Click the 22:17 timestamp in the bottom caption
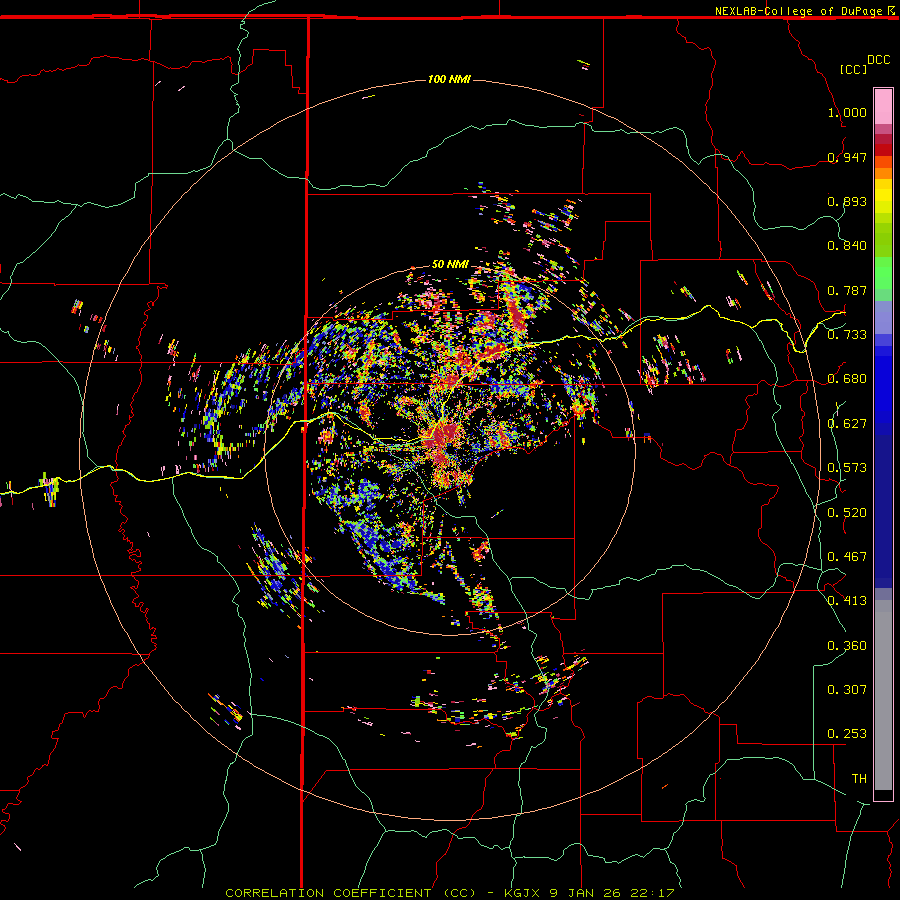 (652, 893)
